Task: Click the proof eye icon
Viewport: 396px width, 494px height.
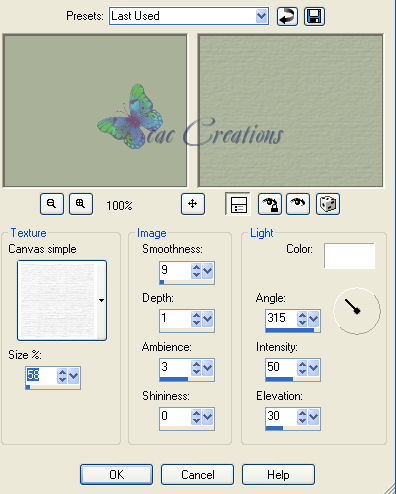Action: pos(298,204)
